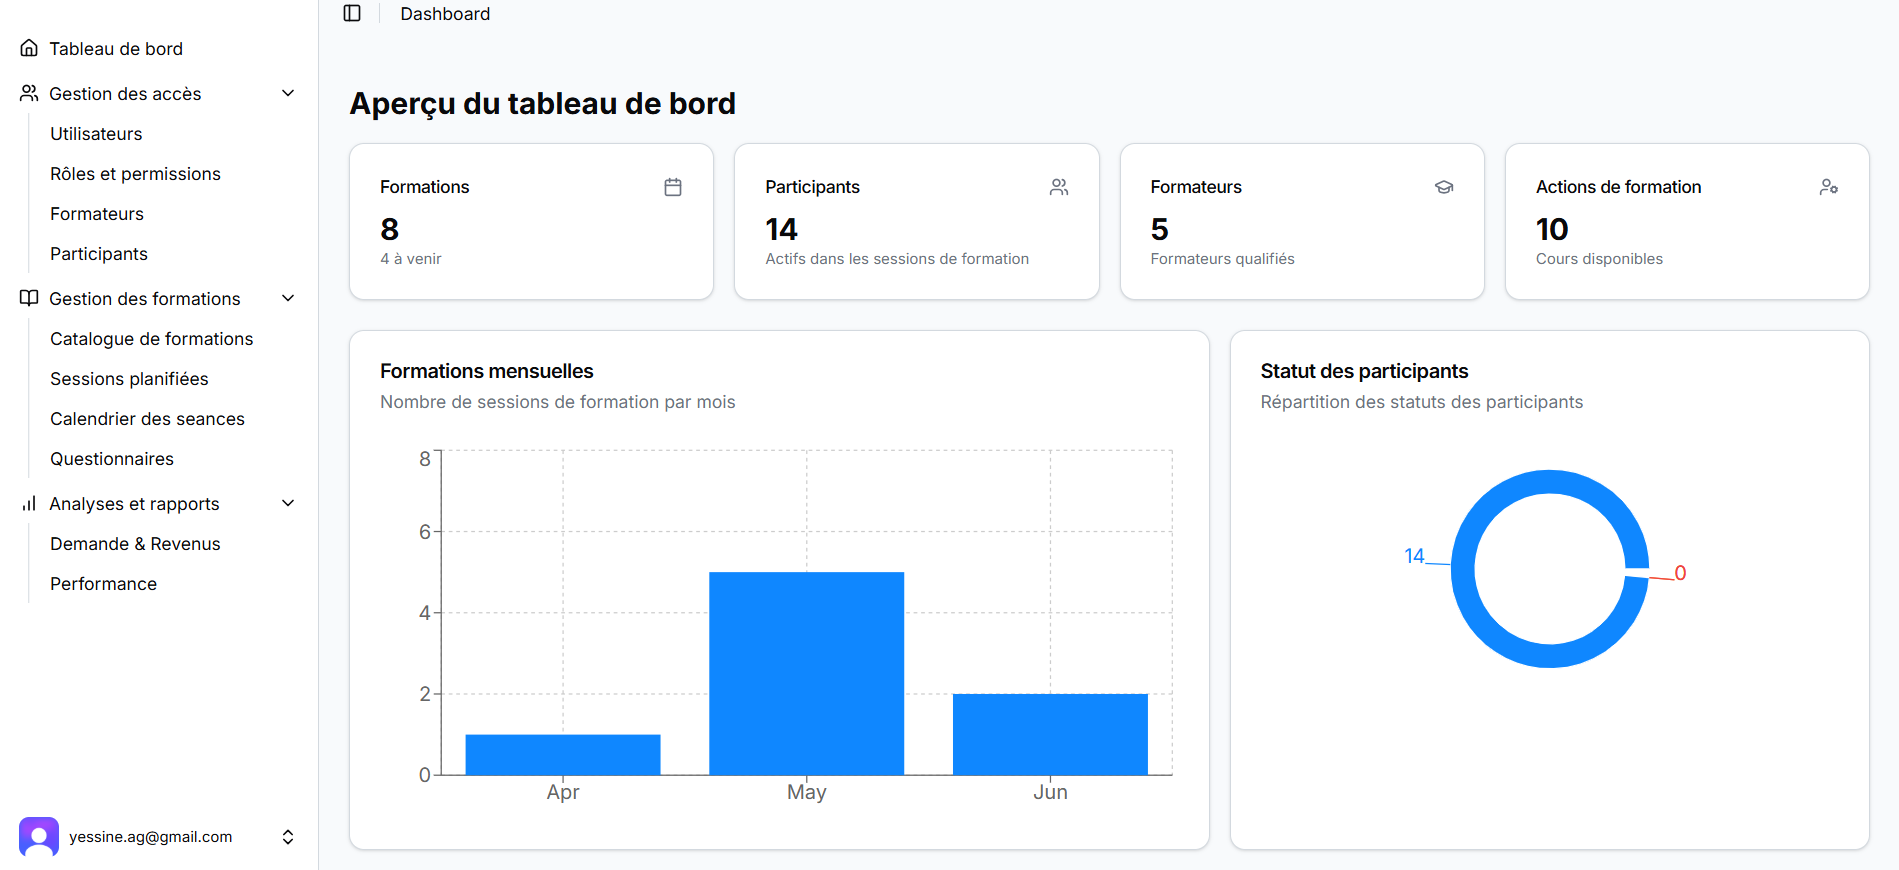The height and width of the screenshot is (870, 1899).
Task: Click the Dashboard breadcrumb
Action: pyautogui.click(x=445, y=14)
